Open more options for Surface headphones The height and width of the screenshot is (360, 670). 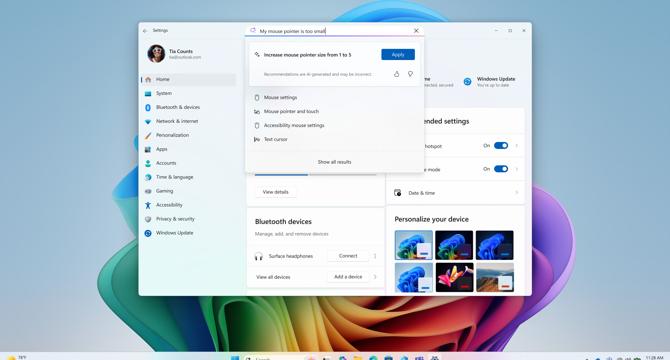(x=375, y=256)
